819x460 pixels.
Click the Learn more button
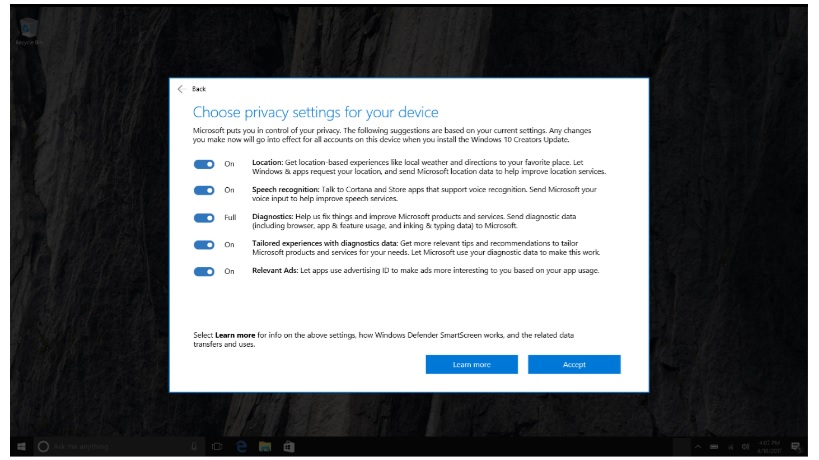click(x=472, y=364)
